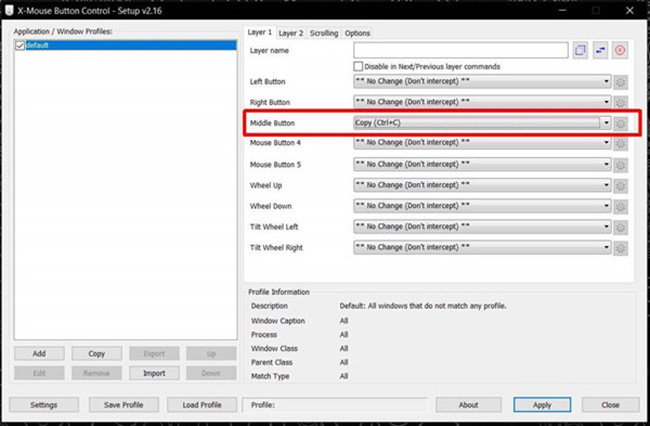Expand the Wheel Down action dropdown
650x426 pixels.
click(606, 206)
